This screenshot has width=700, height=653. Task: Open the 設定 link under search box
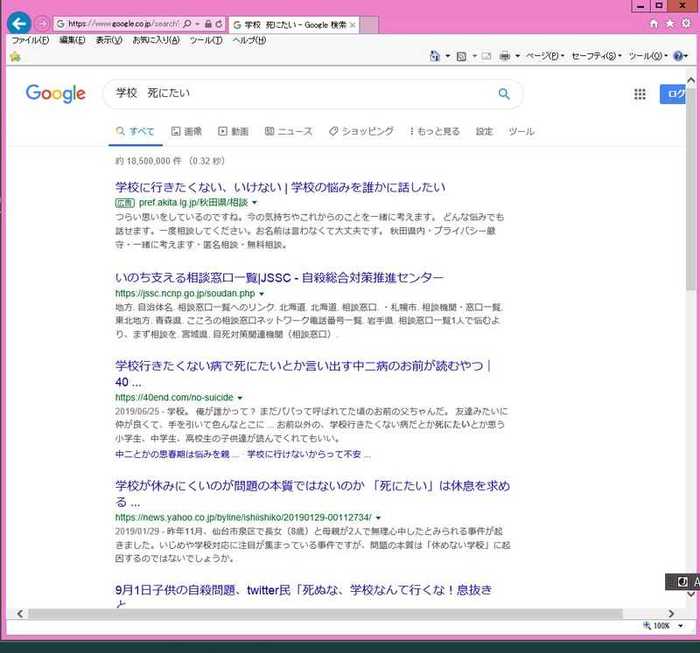[x=484, y=131]
